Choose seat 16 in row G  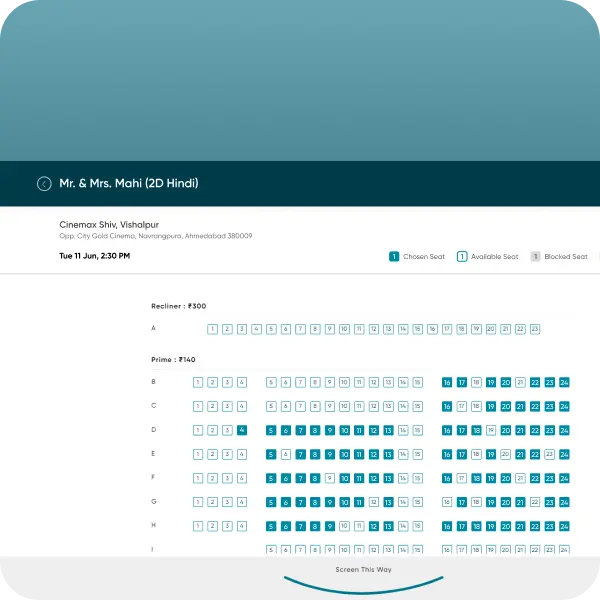[447, 502]
